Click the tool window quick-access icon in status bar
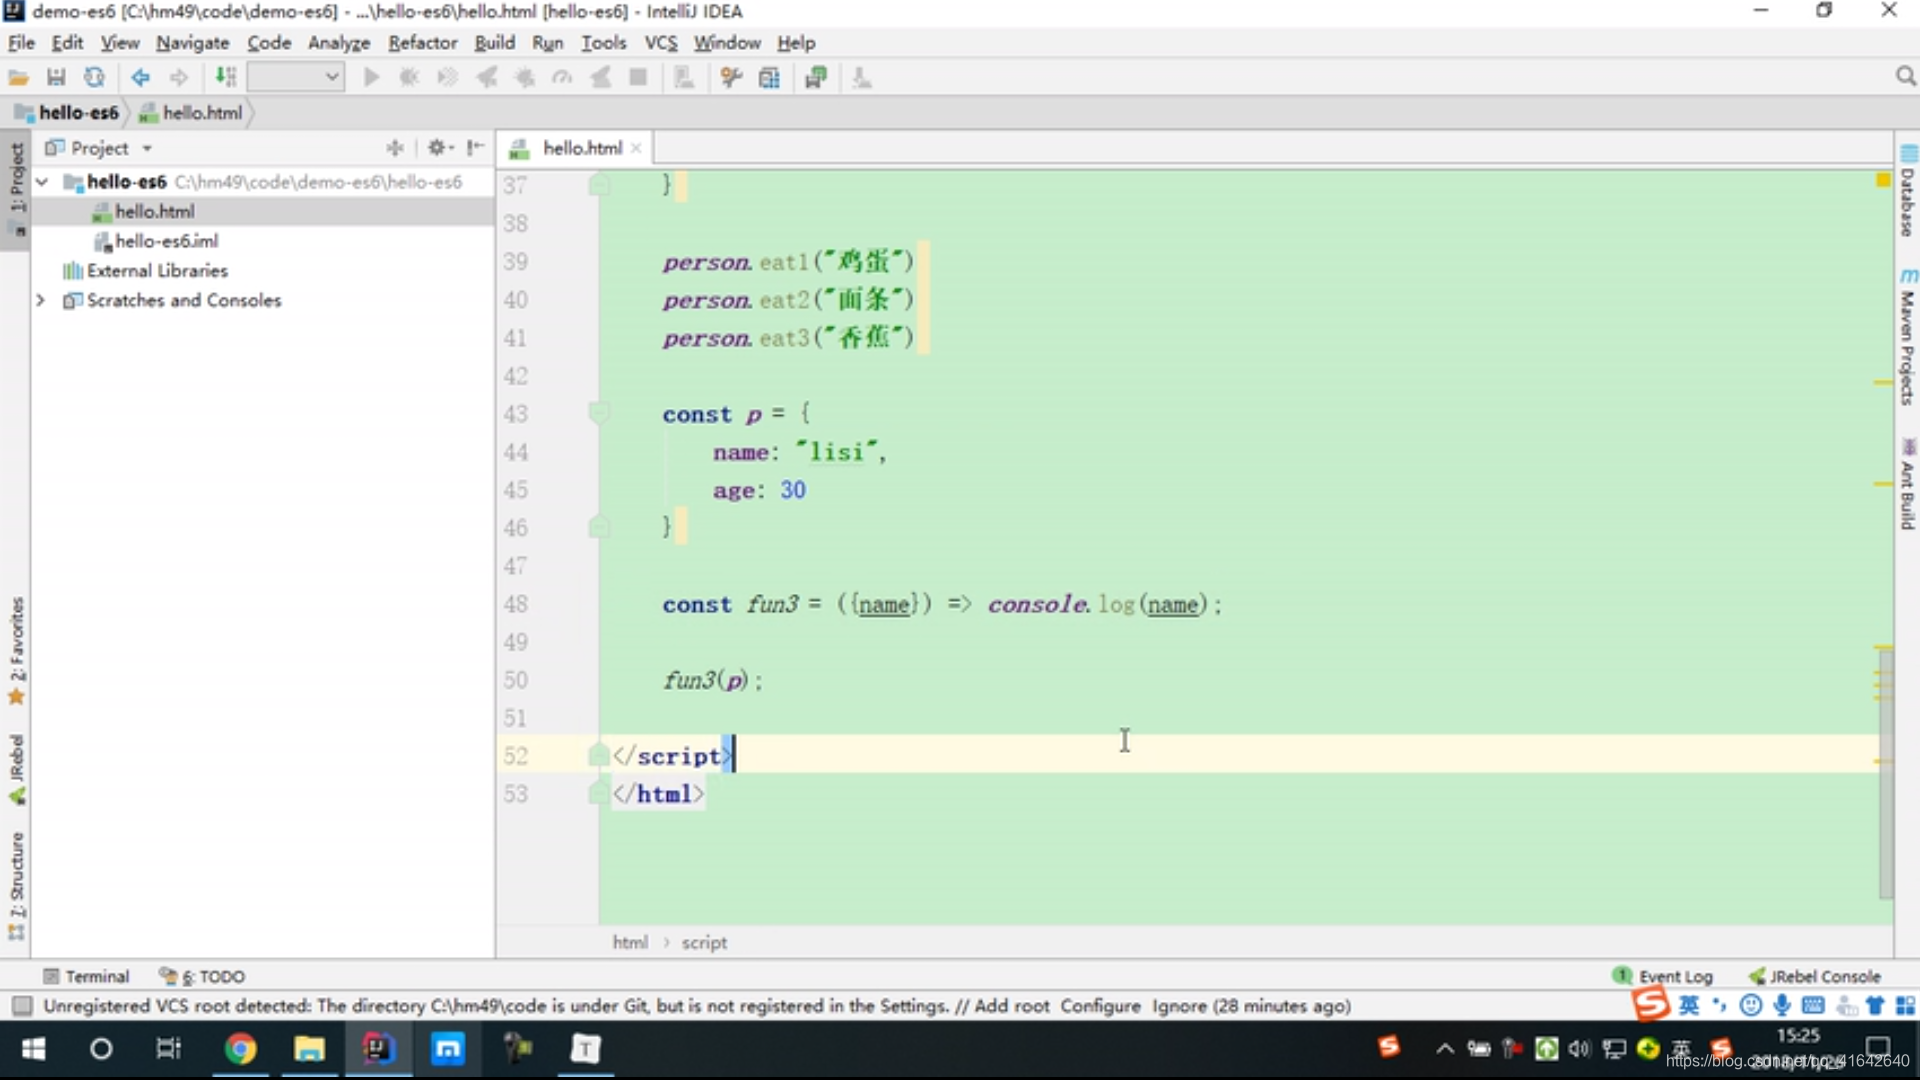 [21, 1006]
